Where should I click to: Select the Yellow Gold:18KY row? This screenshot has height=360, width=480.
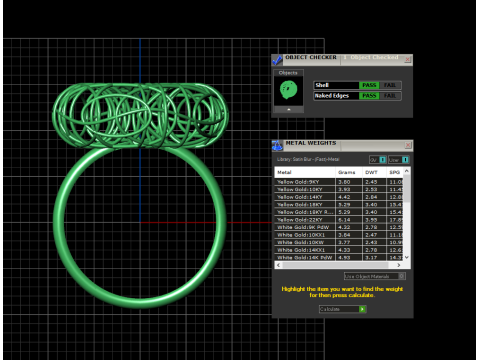339,205
